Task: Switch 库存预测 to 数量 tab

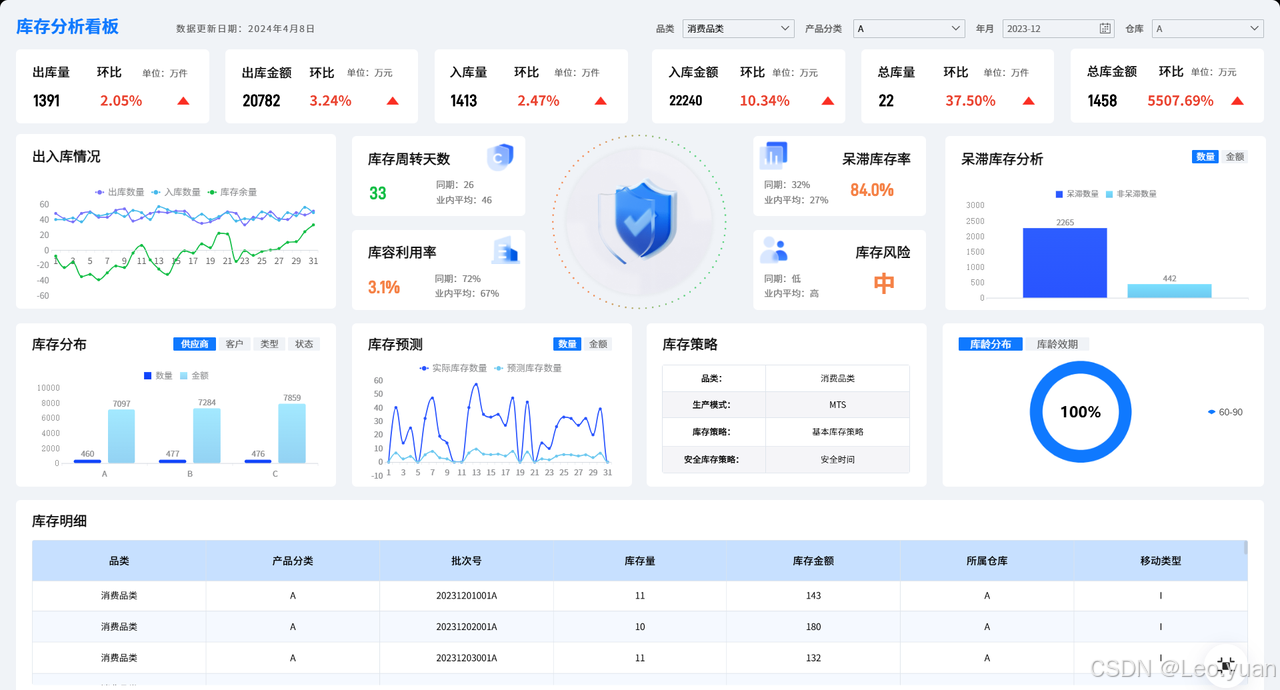Action: (567, 344)
